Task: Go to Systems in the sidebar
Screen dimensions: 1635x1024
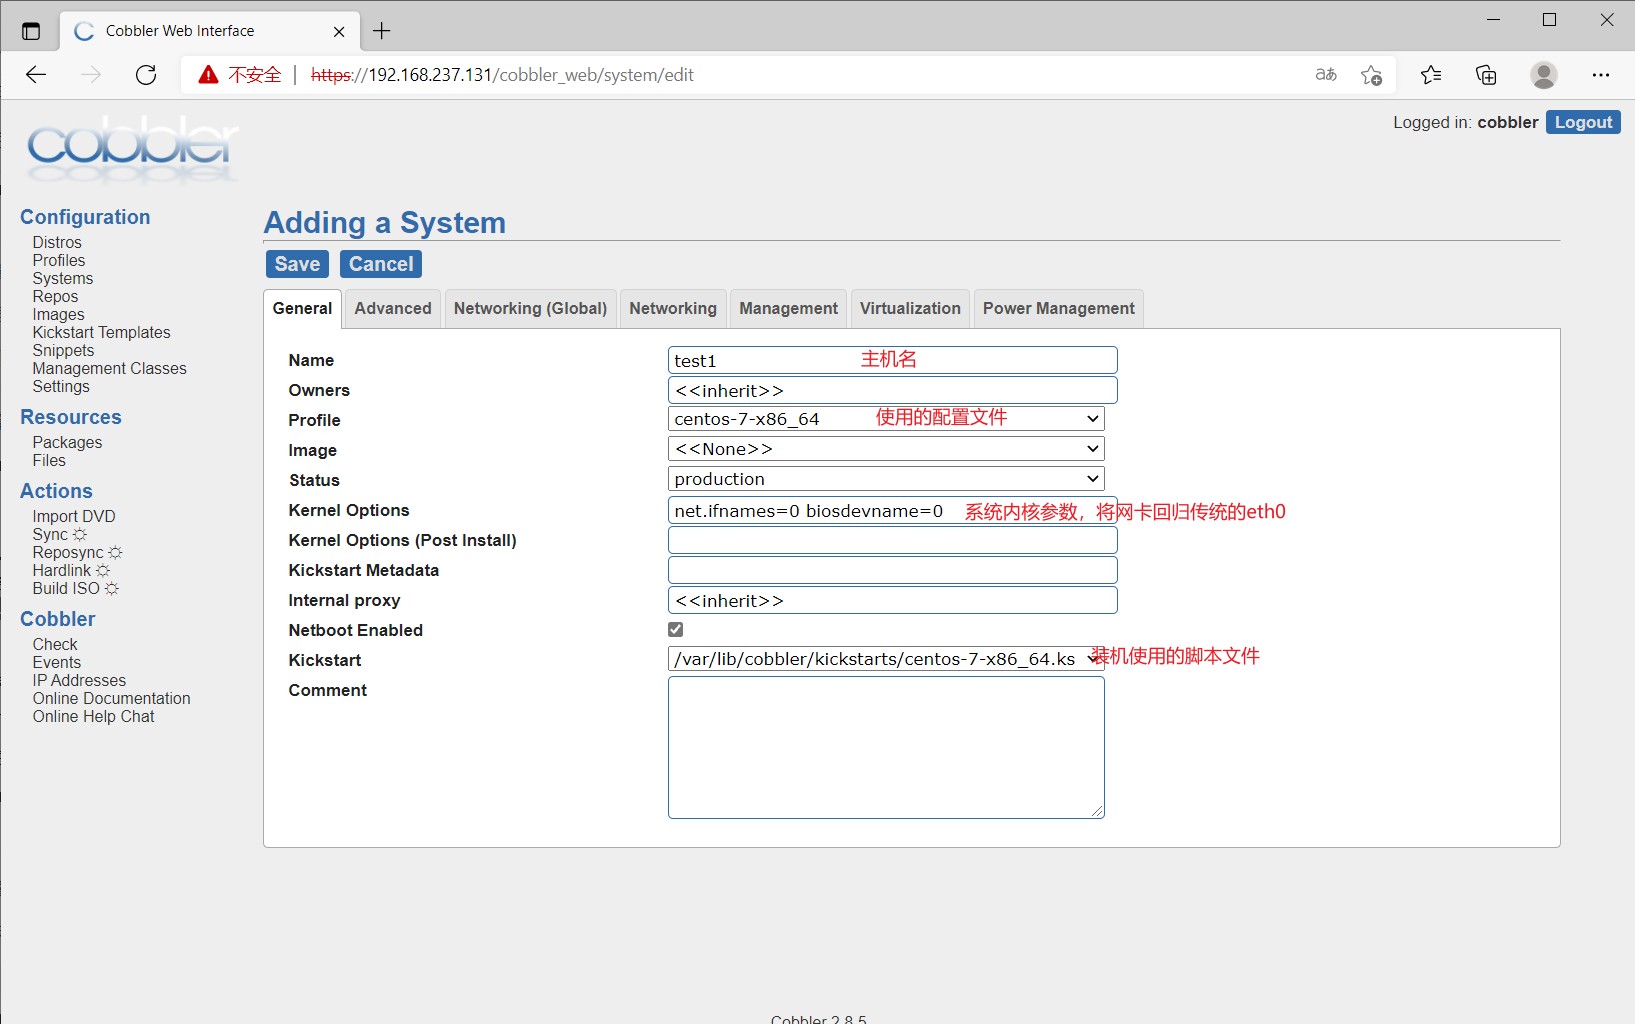Action: tap(63, 279)
